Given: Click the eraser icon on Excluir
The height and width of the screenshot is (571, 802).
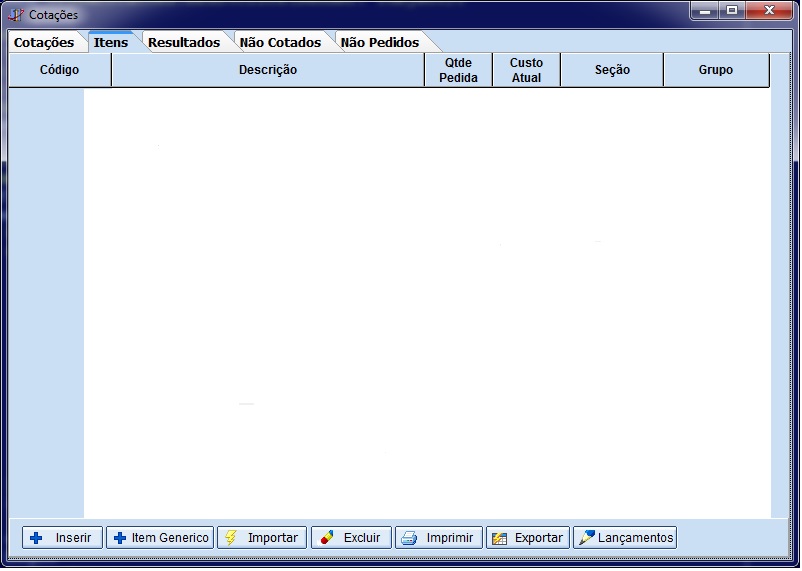Looking at the screenshot, I should click(x=326, y=537).
